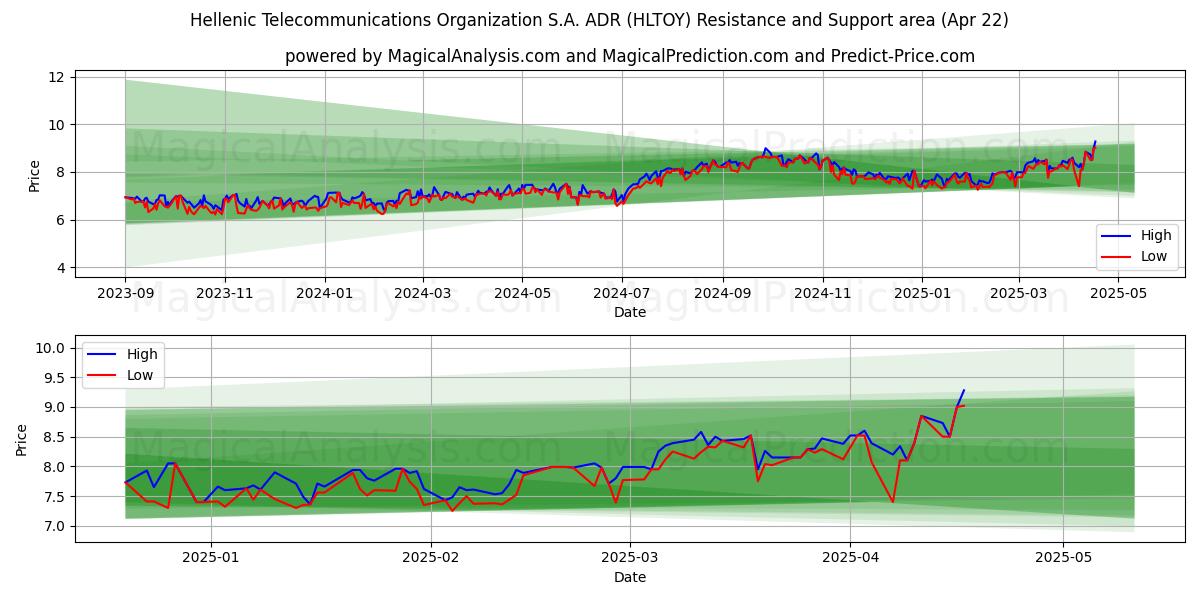Image resolution: width=1200 pixels, height=600 pixels.
Task: Click the lower chart y-axis value 7.5
Action: (55, 497)
